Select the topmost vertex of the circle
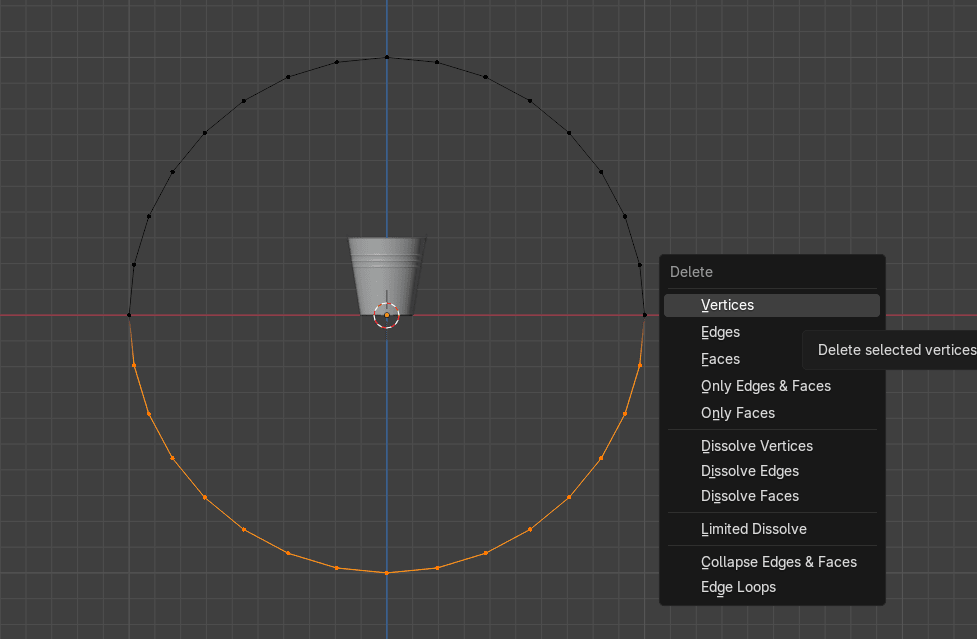The width and height of the screenshot is (977, 639). (387, 57)
